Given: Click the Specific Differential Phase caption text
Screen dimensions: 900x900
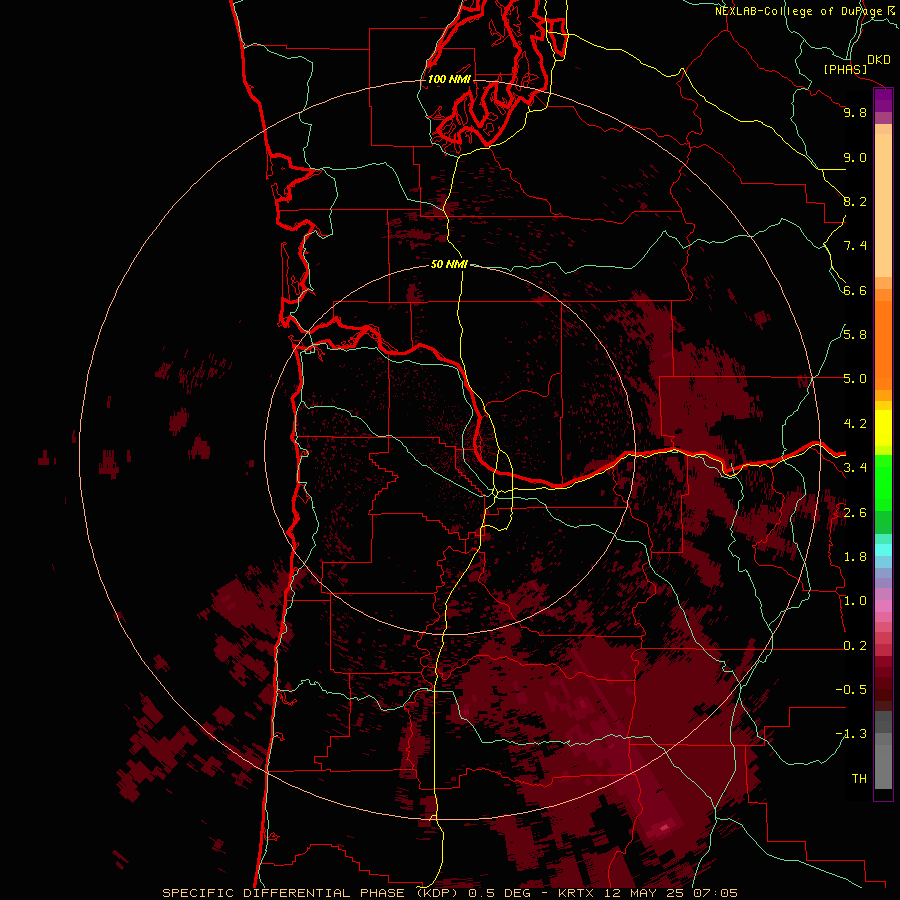Looking at the screenshot, I should click(x=449, y=893).
